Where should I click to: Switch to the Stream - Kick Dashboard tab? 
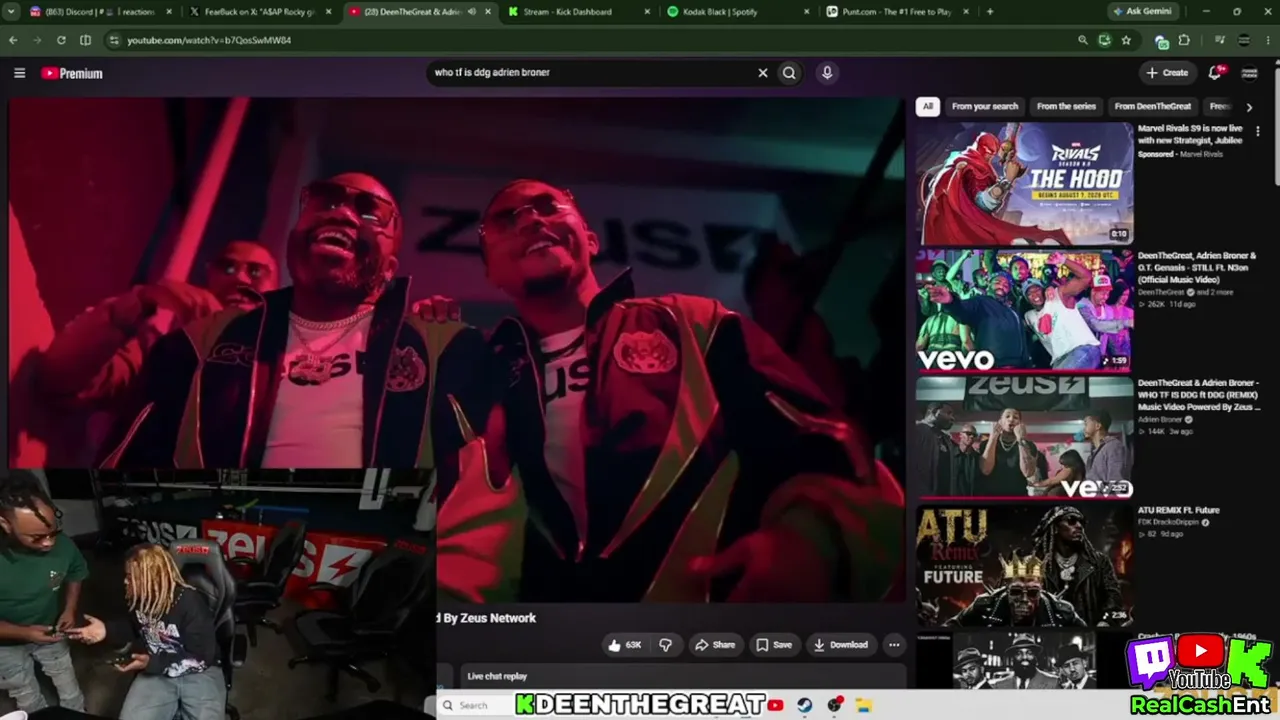567,12
